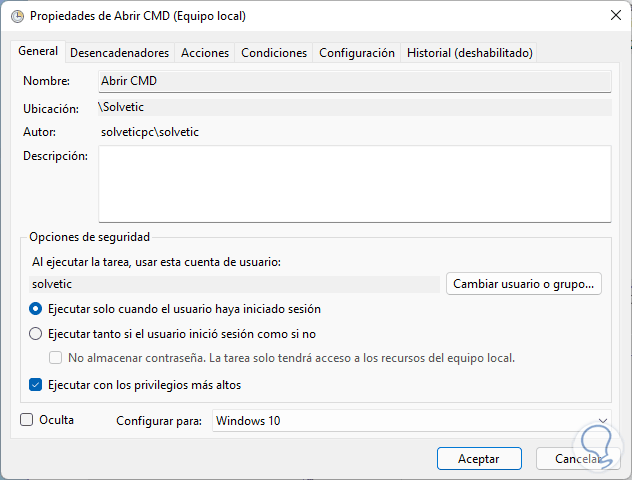The image size is (632, 480).
Task: Toggle No almacenar contraseña checkbox
Action: (x=57, y=358)
